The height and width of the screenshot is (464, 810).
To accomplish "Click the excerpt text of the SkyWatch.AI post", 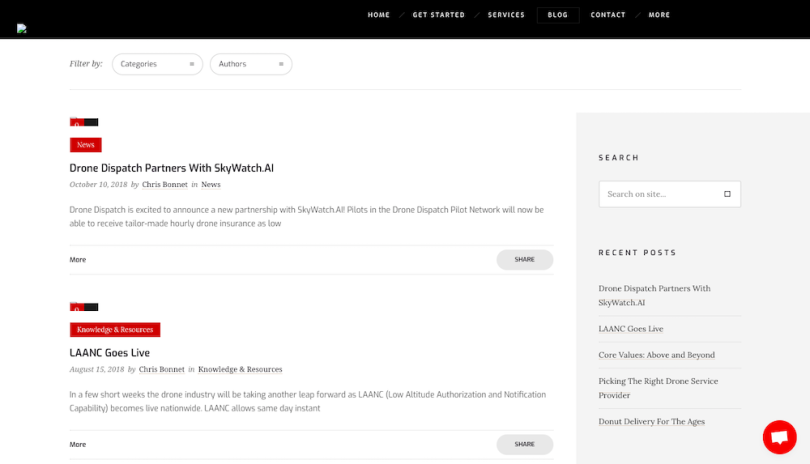I will (x=307, y=216).
